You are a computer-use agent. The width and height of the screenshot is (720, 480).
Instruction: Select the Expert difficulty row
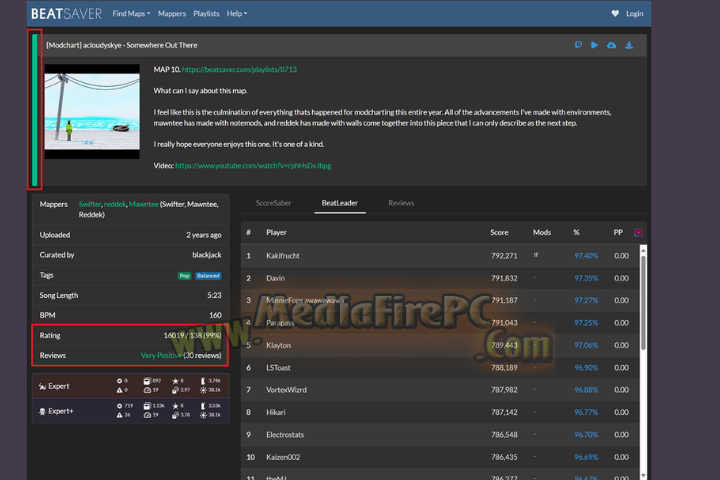(130, 386)
